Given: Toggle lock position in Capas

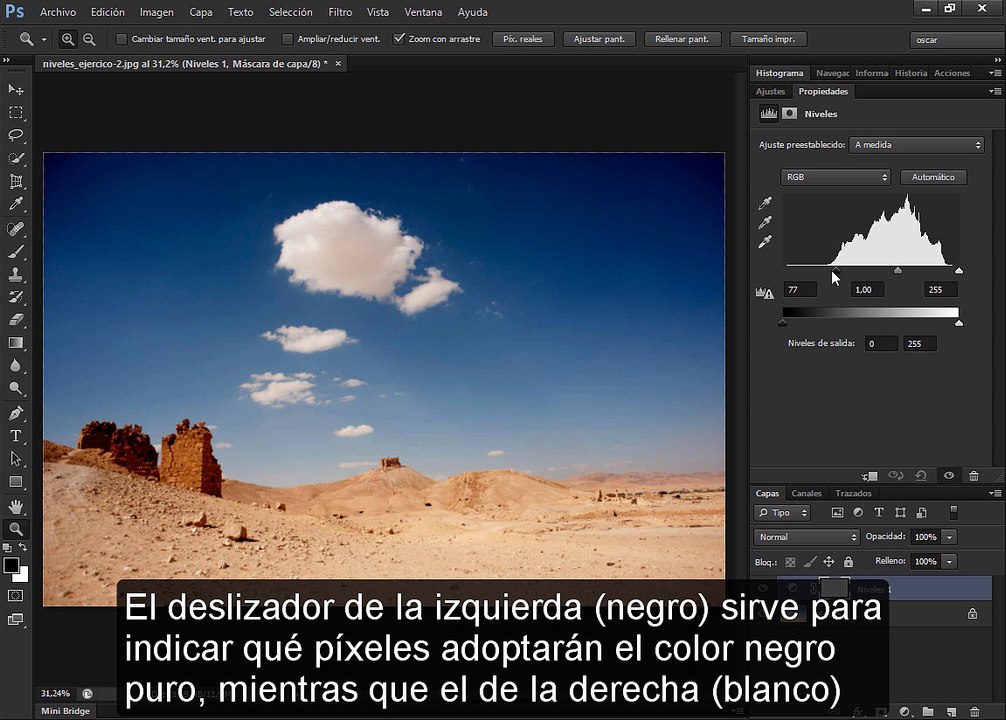Looking at the screenshot, I should (829, 562).
